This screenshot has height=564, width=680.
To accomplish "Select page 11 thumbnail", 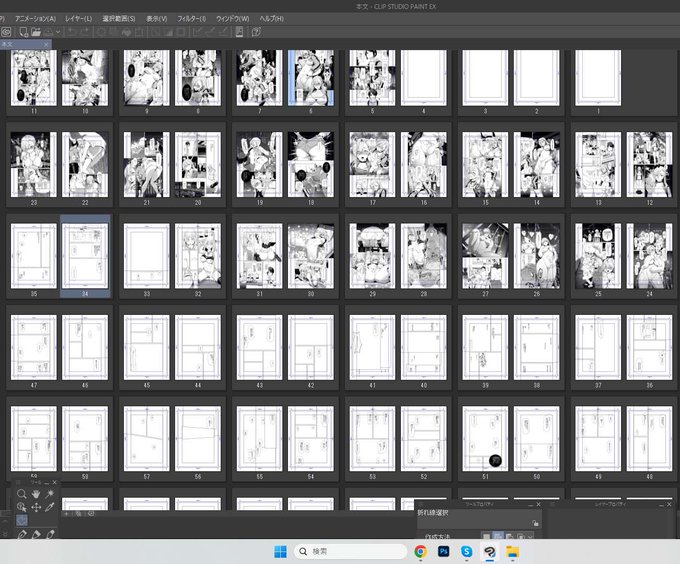I will tap(34, 78).
